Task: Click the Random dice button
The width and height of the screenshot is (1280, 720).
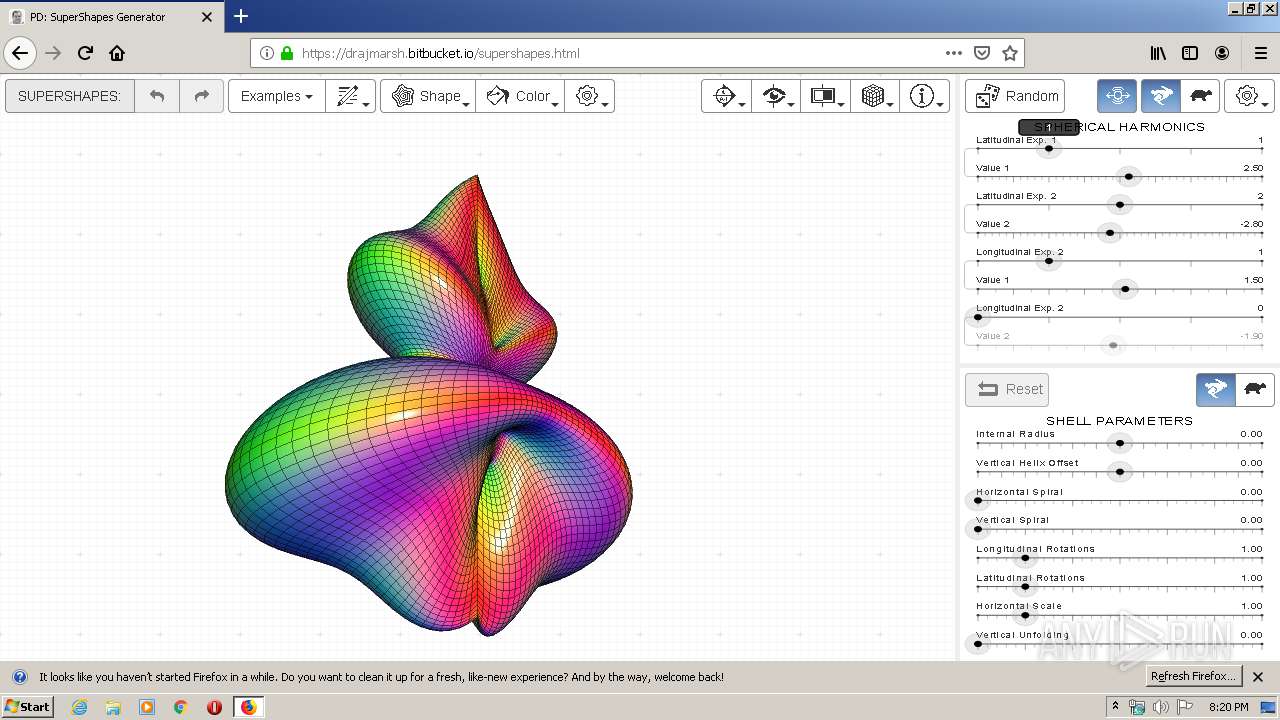Action: tap(1015, 96)
